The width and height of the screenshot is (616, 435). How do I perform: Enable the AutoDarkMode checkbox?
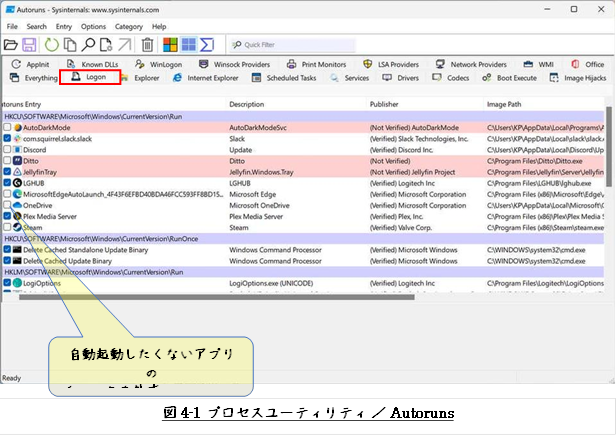(x=7, y=127)
